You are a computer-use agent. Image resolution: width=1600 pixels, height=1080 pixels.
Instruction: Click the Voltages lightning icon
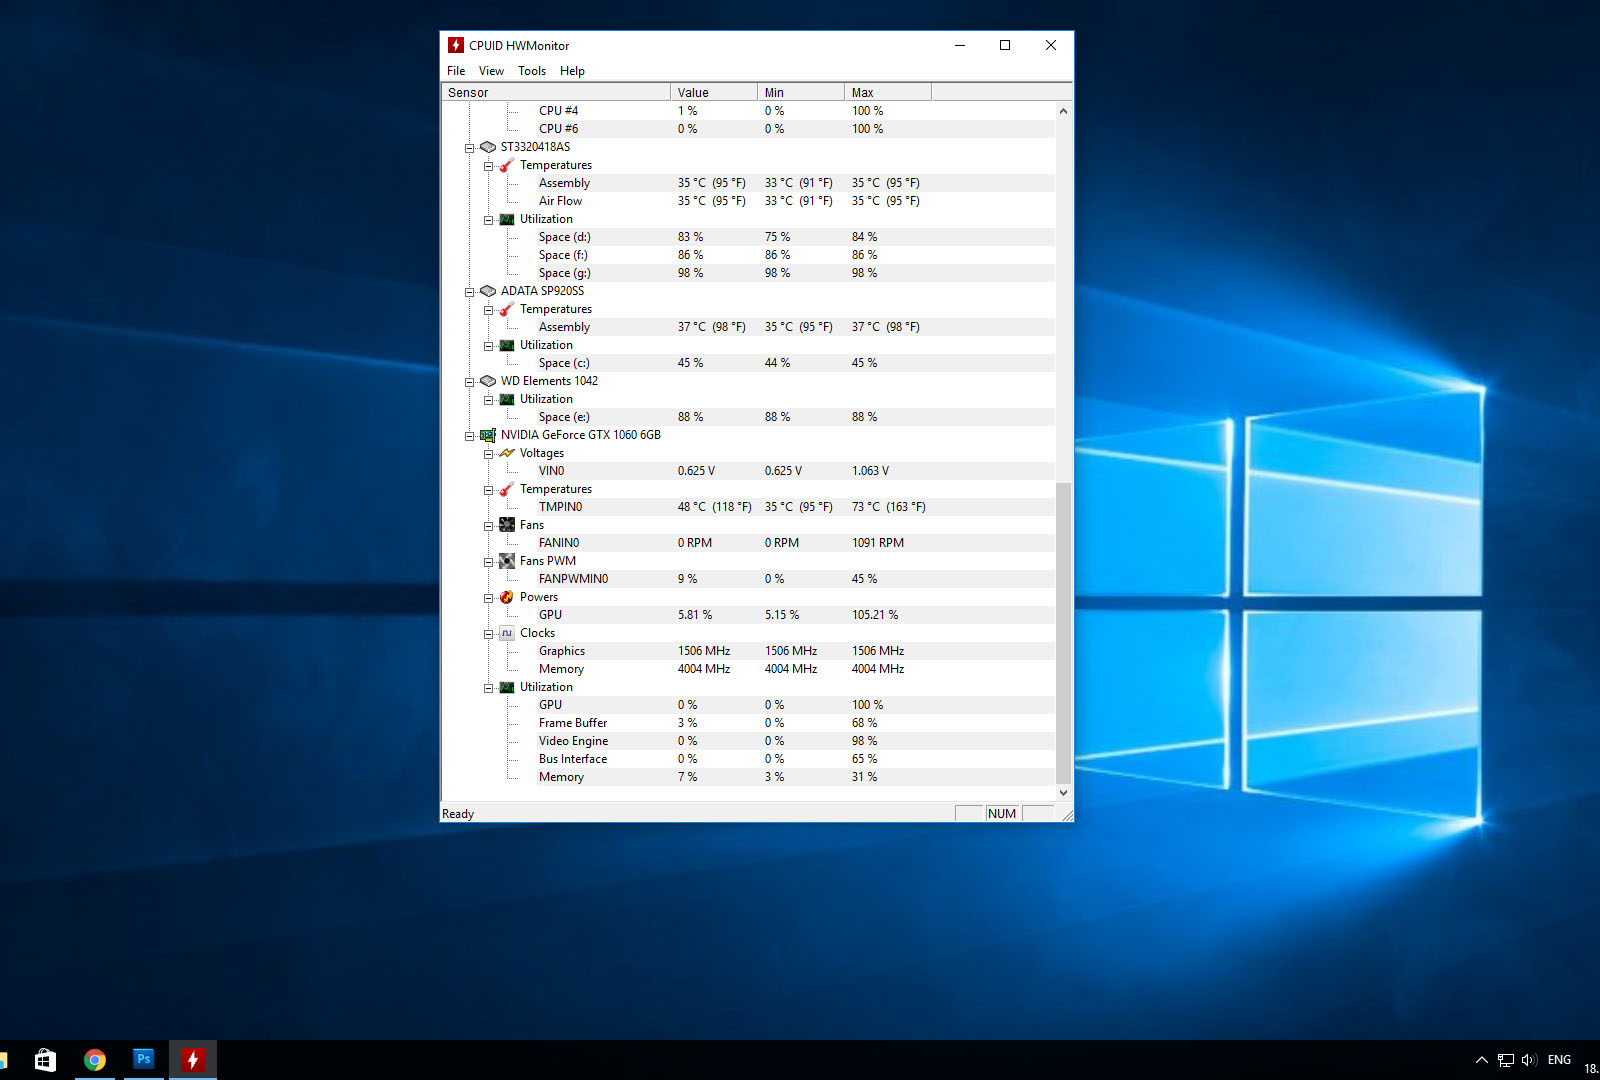pos(507,453)
